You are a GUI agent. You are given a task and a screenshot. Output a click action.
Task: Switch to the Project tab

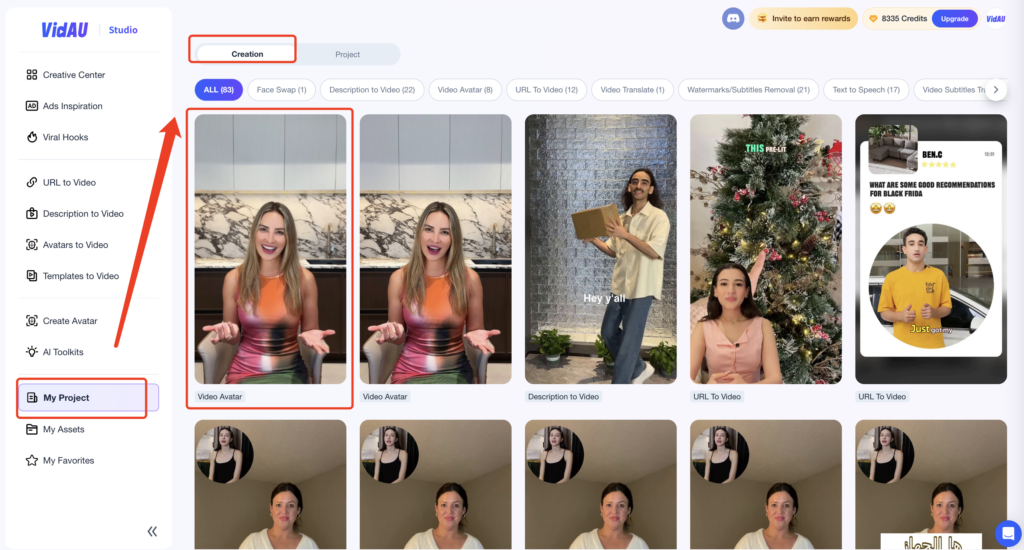tap(347, 54)
